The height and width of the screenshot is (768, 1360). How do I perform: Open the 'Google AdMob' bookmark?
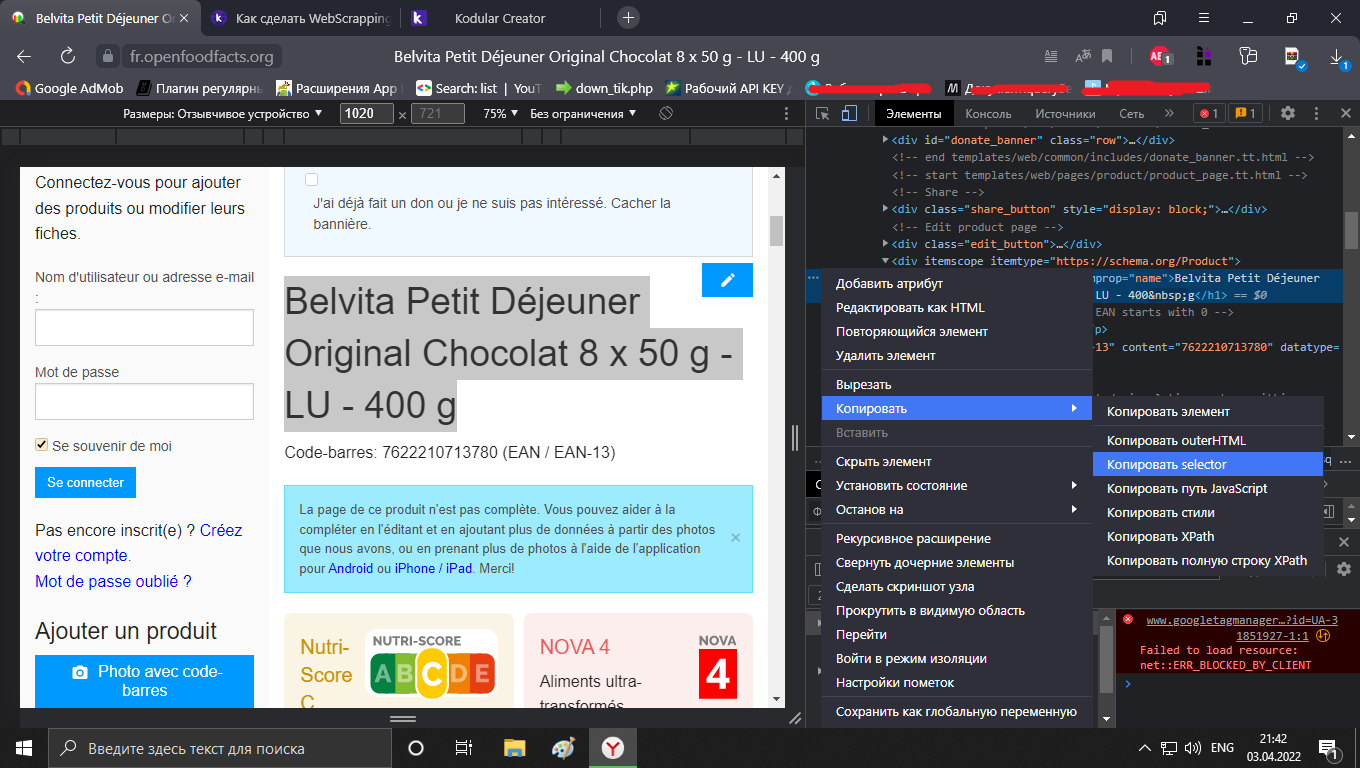[69, 88]
